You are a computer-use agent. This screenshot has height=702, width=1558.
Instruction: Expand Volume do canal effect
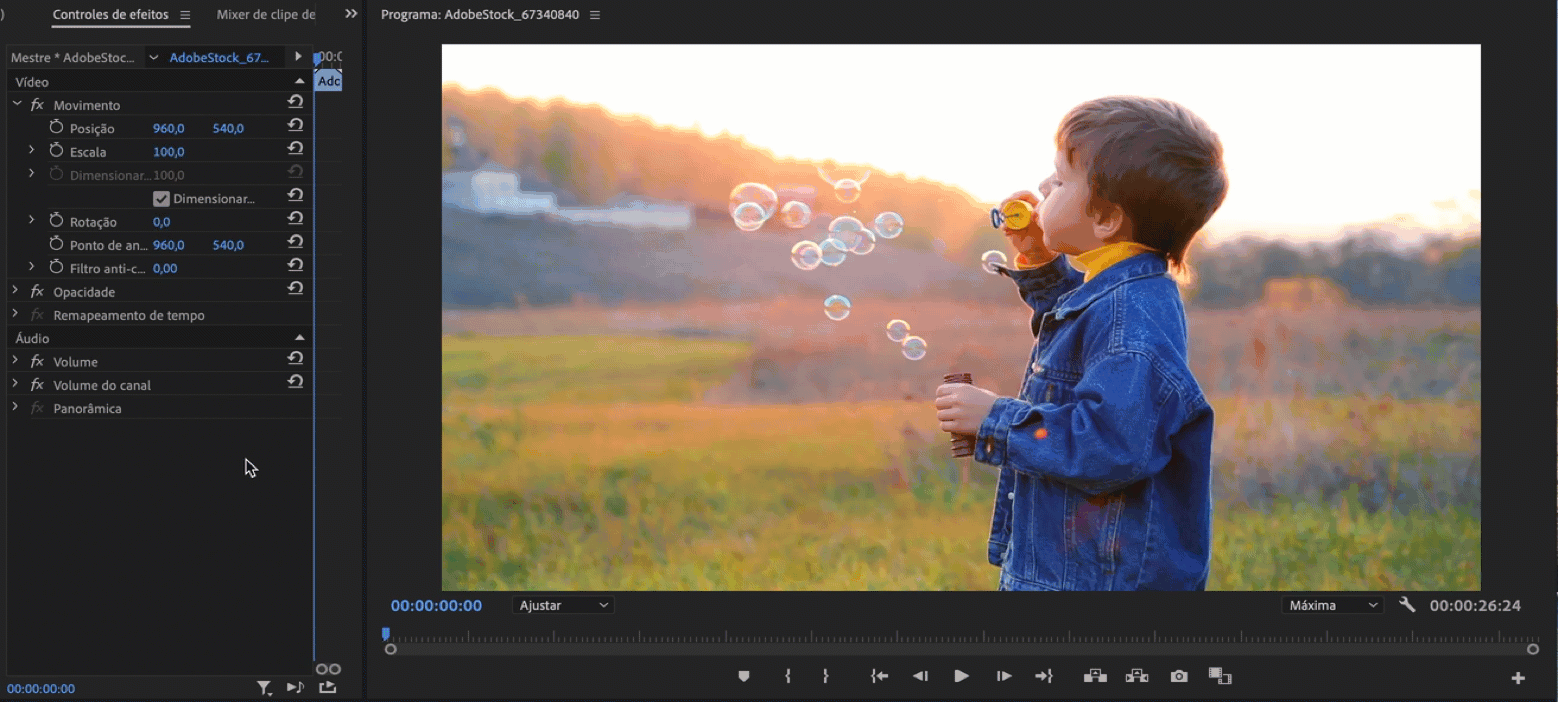click(15, 384)
